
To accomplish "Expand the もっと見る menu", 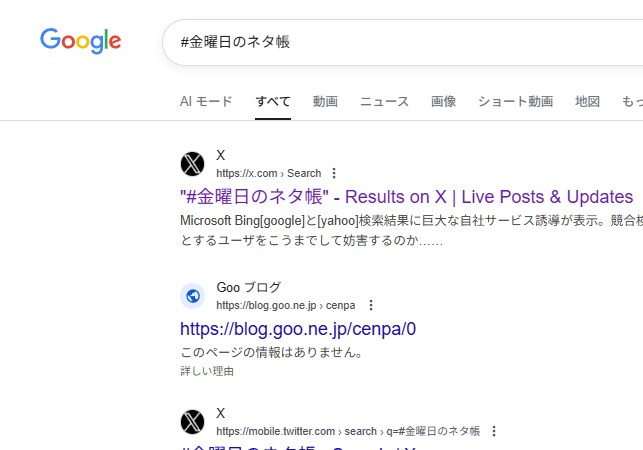I will pos(632,101).
